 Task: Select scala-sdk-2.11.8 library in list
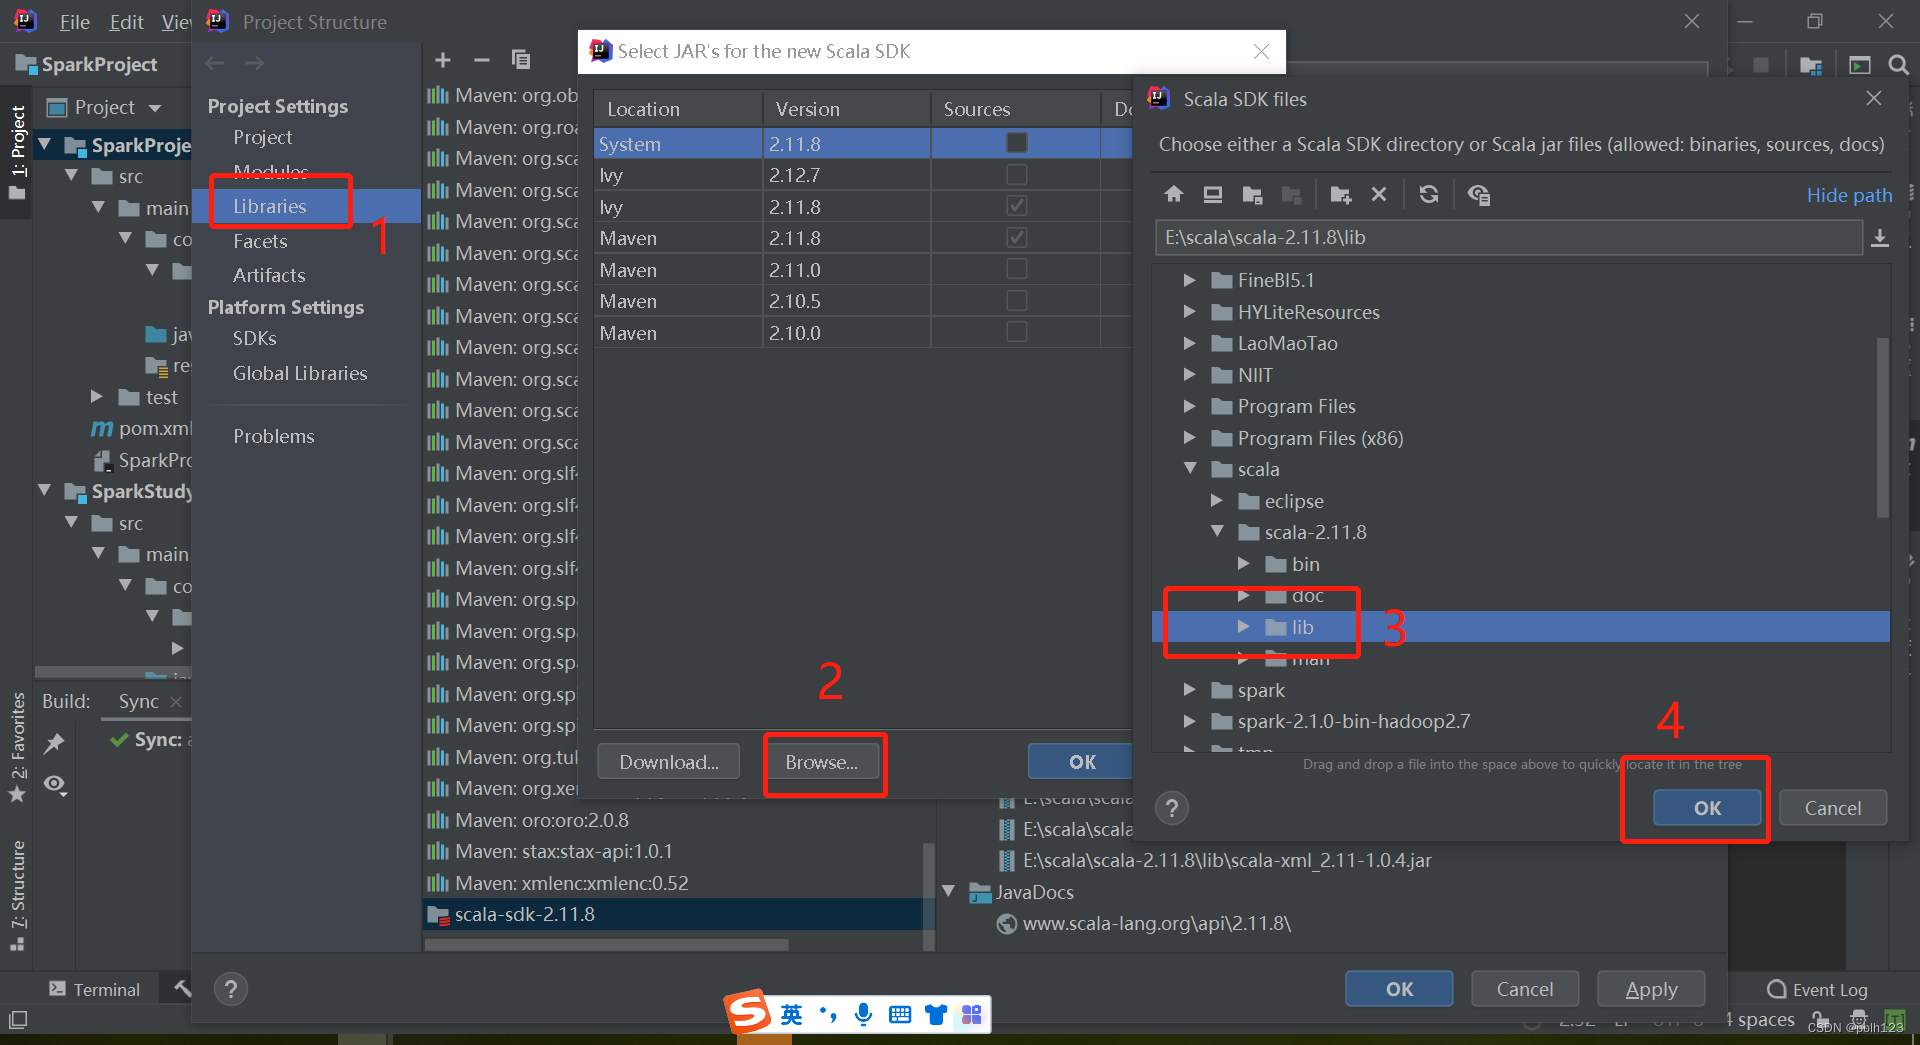tap(674, 914)
